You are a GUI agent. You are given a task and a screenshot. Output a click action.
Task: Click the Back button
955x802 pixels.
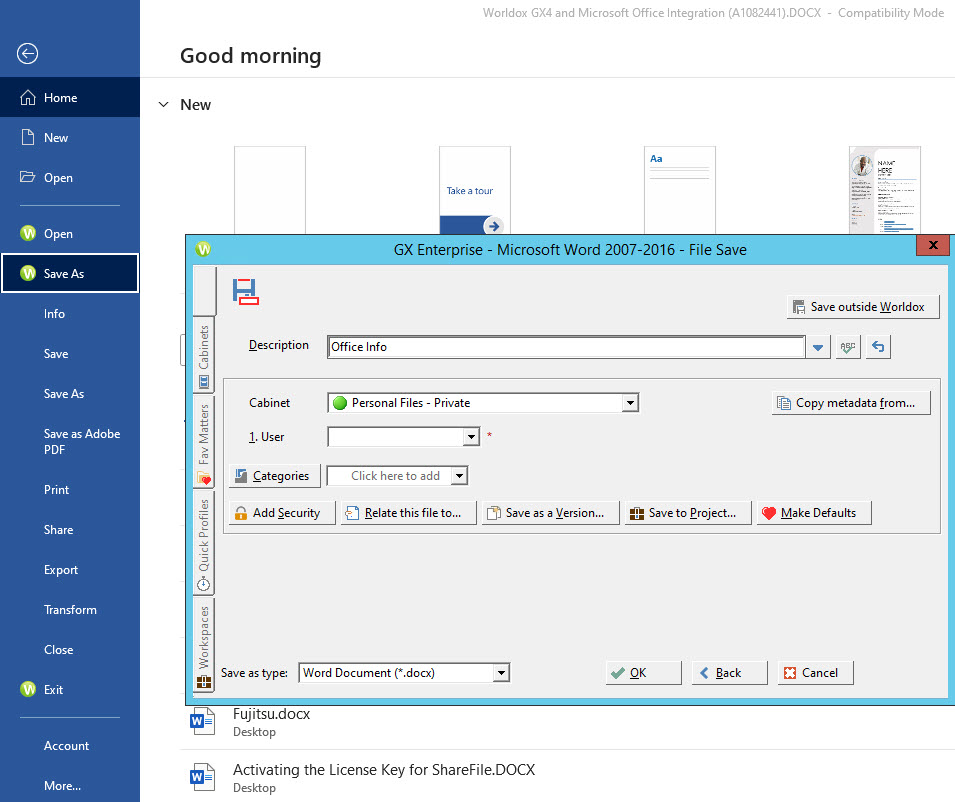[729, 673]
